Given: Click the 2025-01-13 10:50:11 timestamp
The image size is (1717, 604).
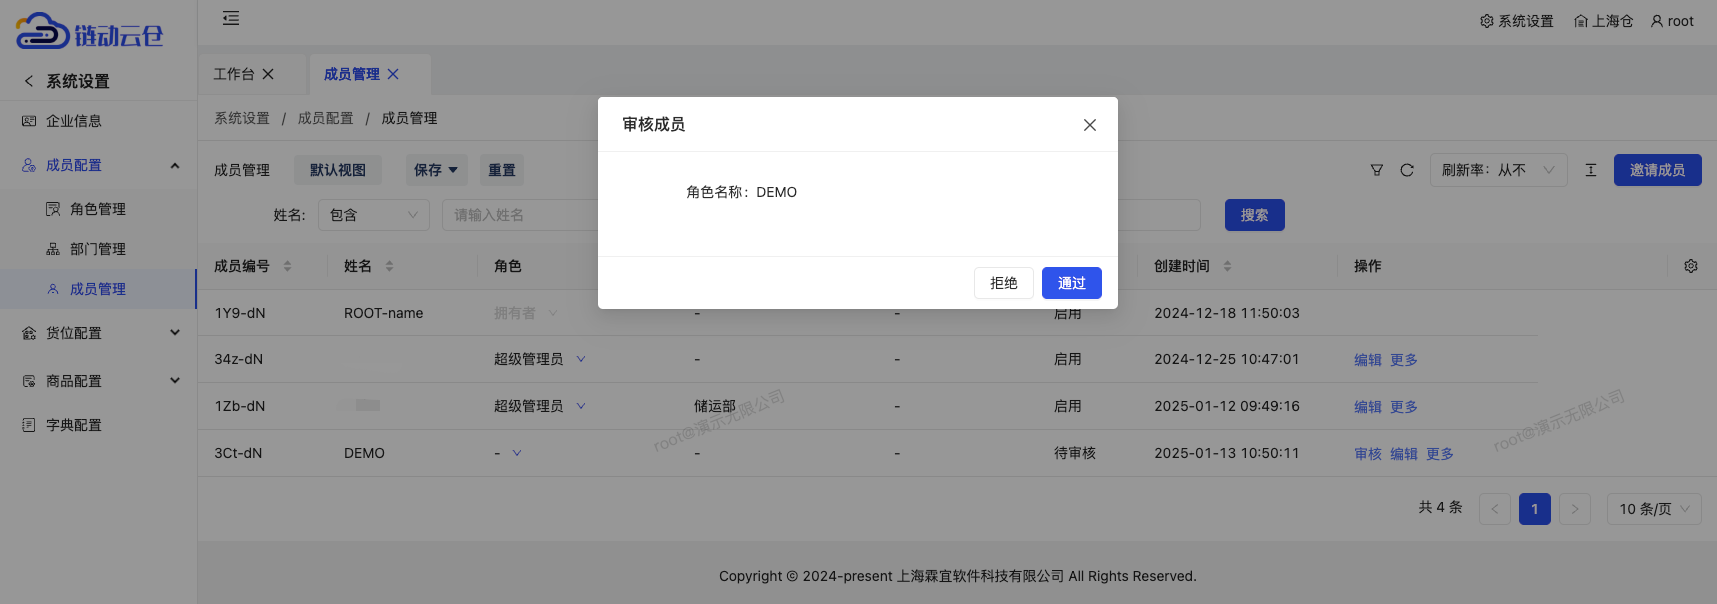Looking at the screenshot, I should tap(1227, 453).
